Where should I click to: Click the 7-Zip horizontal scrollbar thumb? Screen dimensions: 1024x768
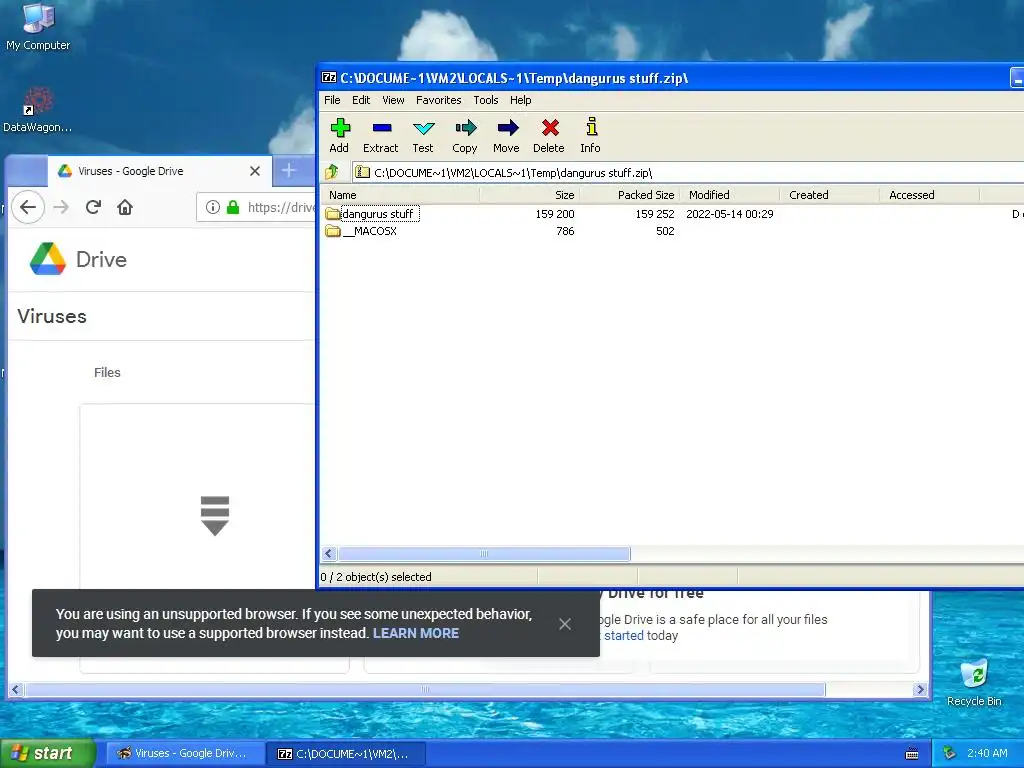coord(484,554)
